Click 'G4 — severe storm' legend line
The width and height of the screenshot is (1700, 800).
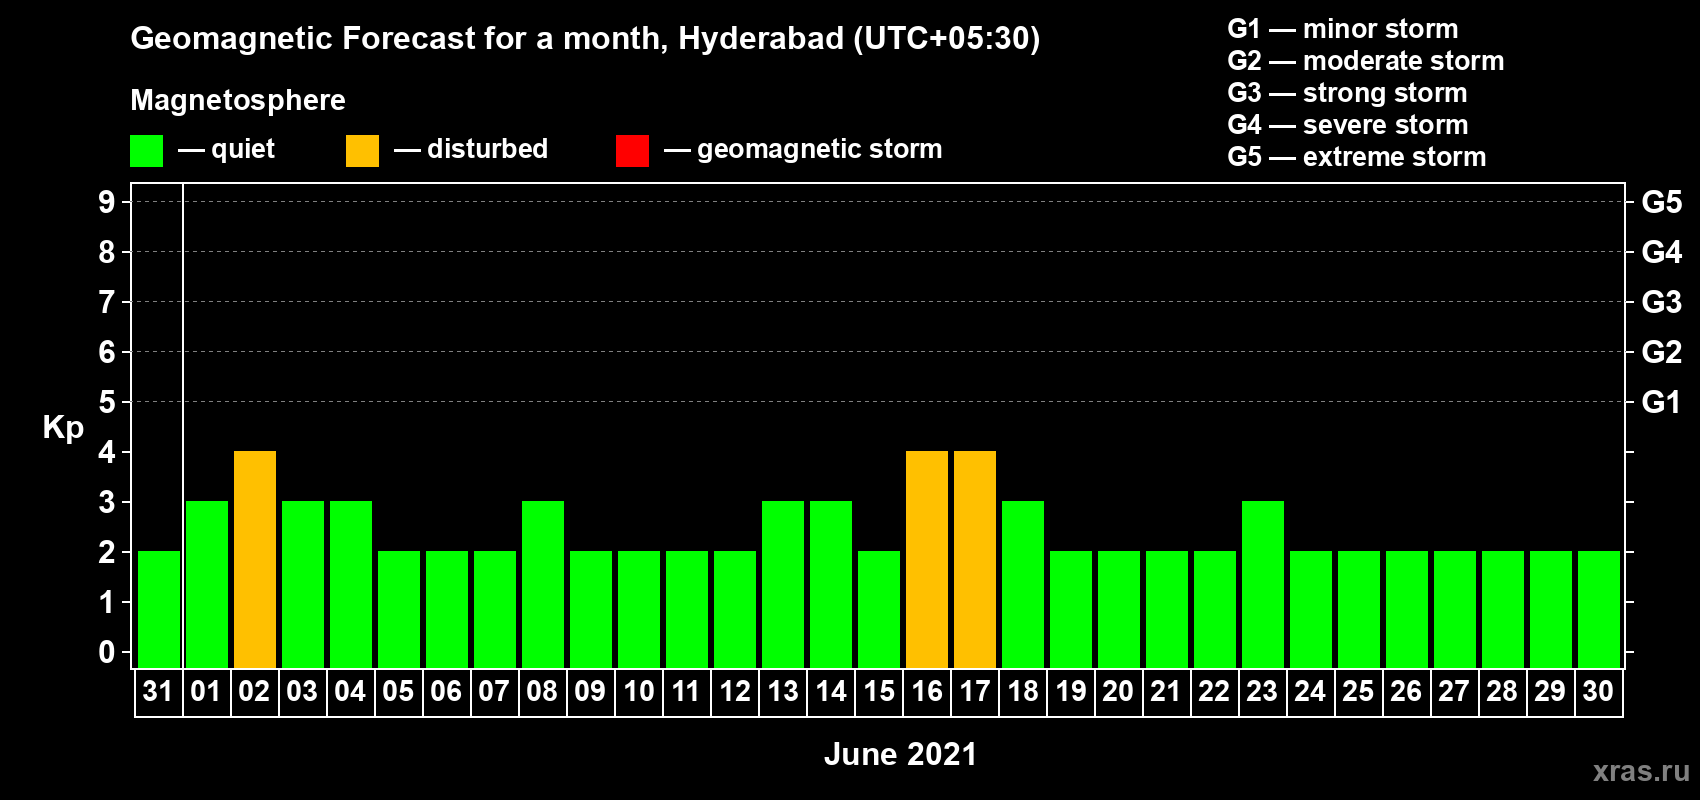pyautogui.click(x=1348, y=125)
